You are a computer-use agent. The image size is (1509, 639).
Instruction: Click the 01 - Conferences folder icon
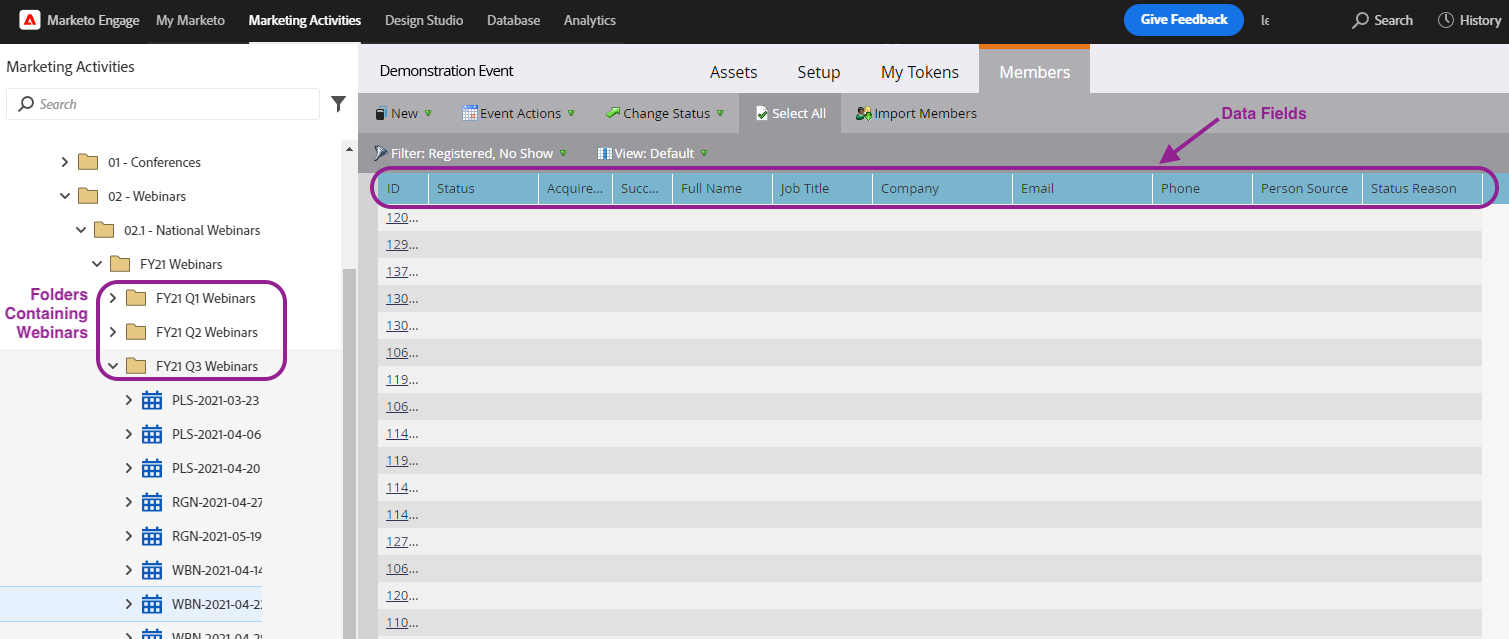[88, 162]
